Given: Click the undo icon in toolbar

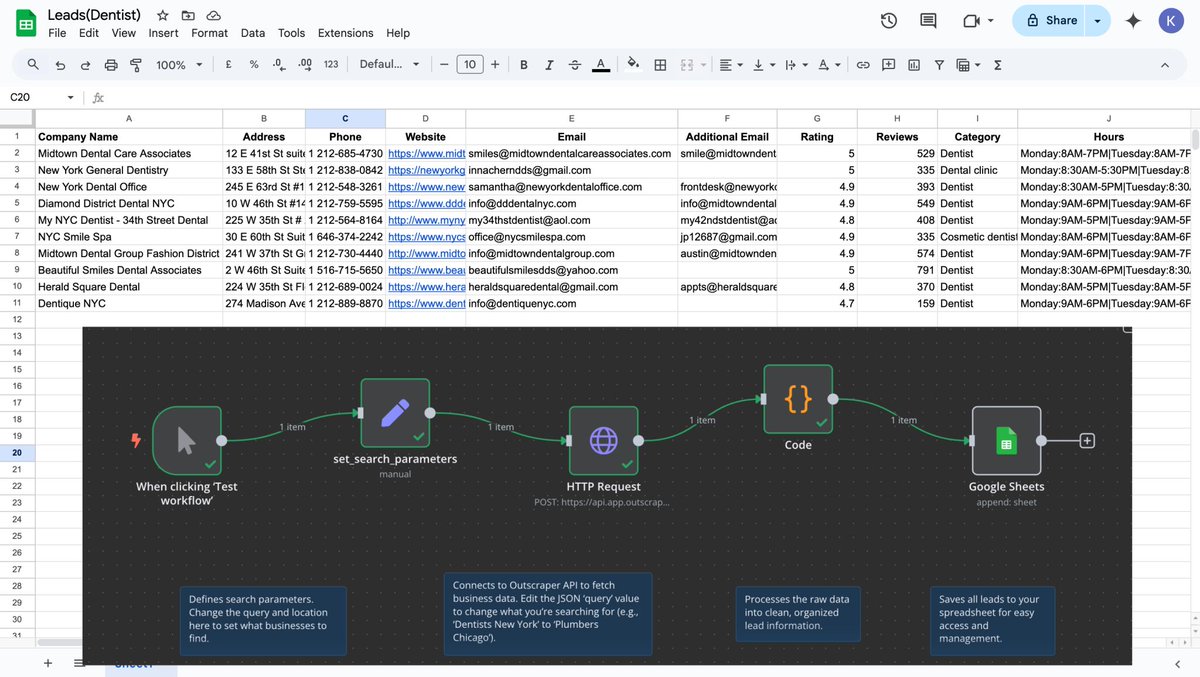Looking at the screenshot, I should (x=60, y=65).
